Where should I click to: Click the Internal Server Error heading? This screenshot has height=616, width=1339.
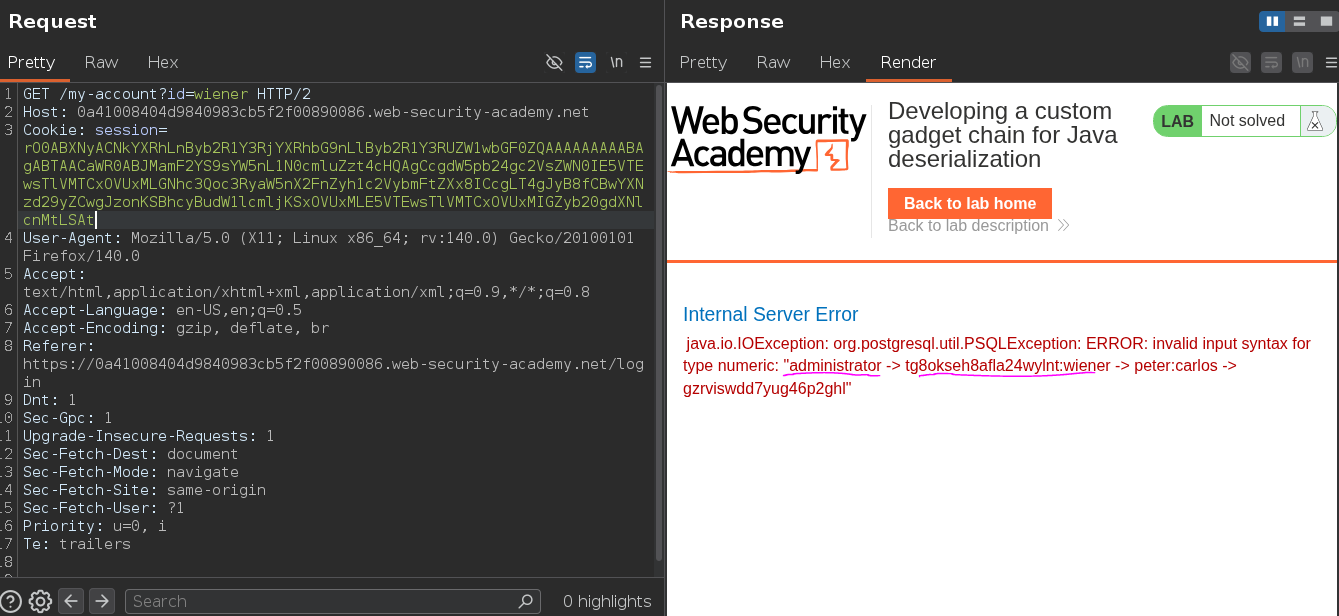tap(770, 314)
